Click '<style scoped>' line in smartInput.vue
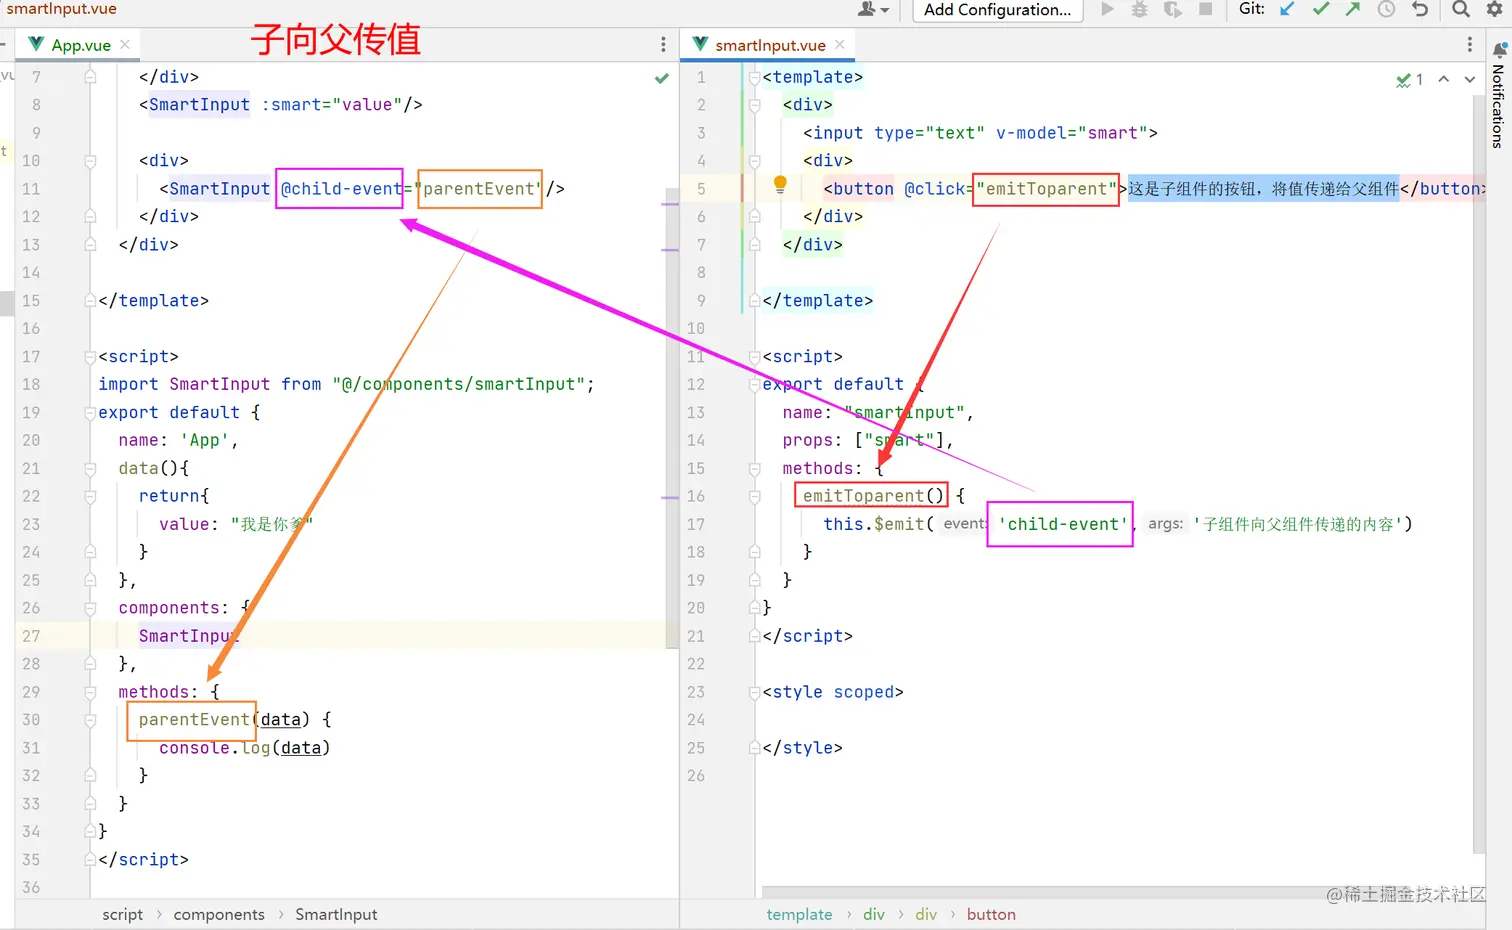 (x=833, y=692)
